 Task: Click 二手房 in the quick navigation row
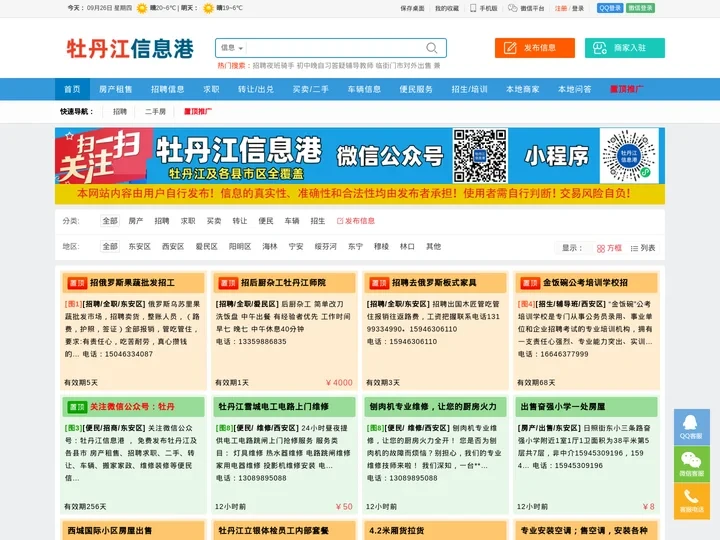pos(155,112)
